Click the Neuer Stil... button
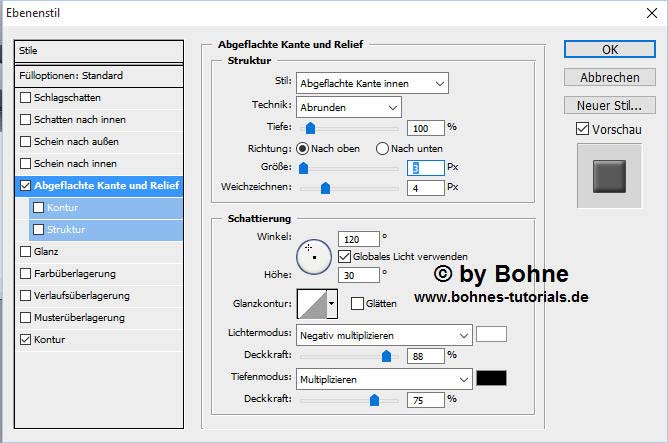668x443 pixels. point(609,106)
